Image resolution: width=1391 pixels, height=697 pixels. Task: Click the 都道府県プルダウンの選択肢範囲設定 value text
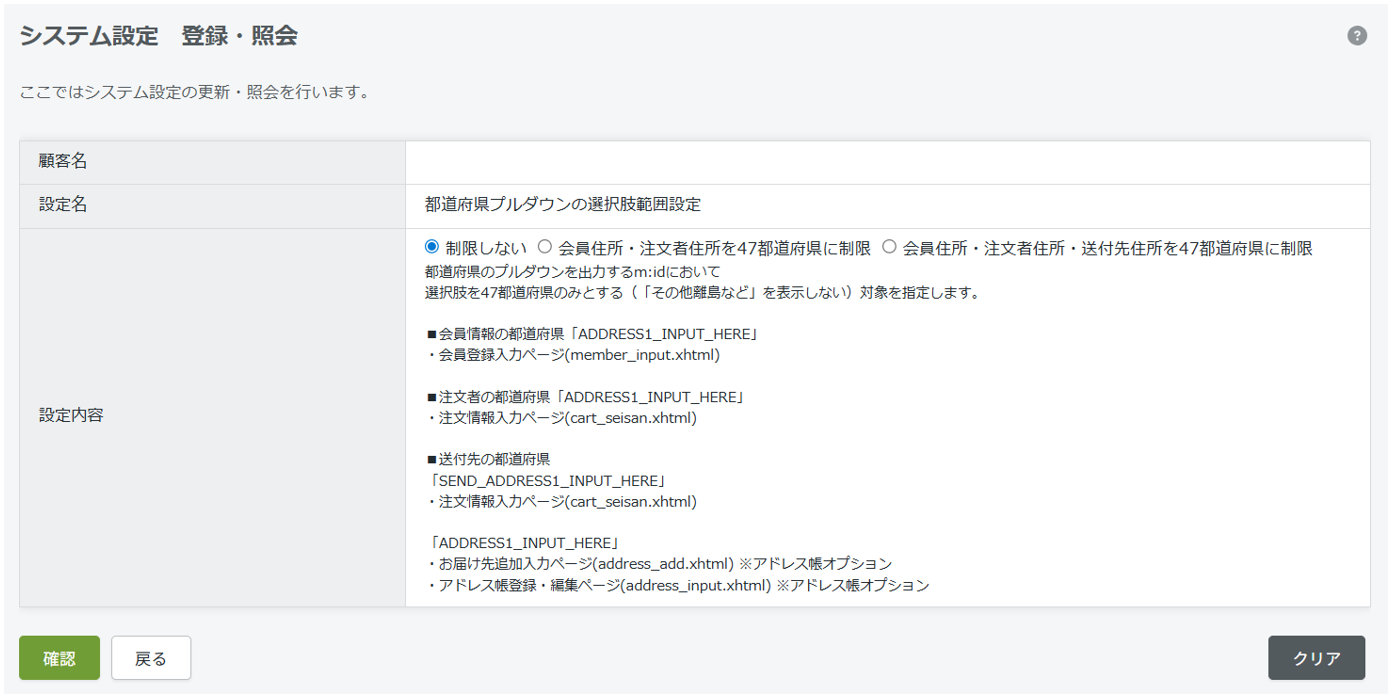click(x=562, y=205)
